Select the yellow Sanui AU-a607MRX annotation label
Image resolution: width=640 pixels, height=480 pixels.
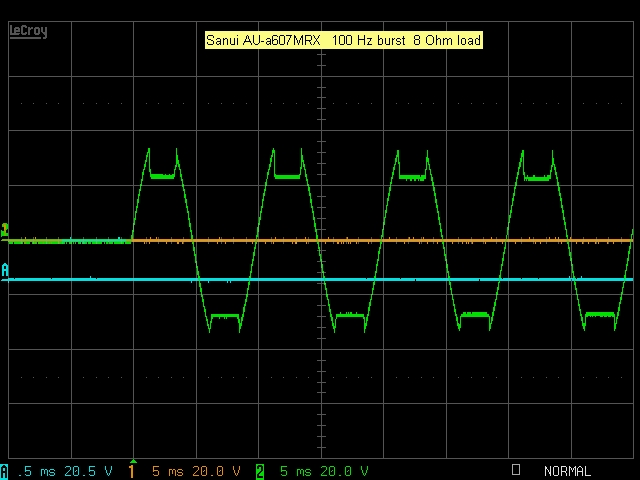coord(344,40)
